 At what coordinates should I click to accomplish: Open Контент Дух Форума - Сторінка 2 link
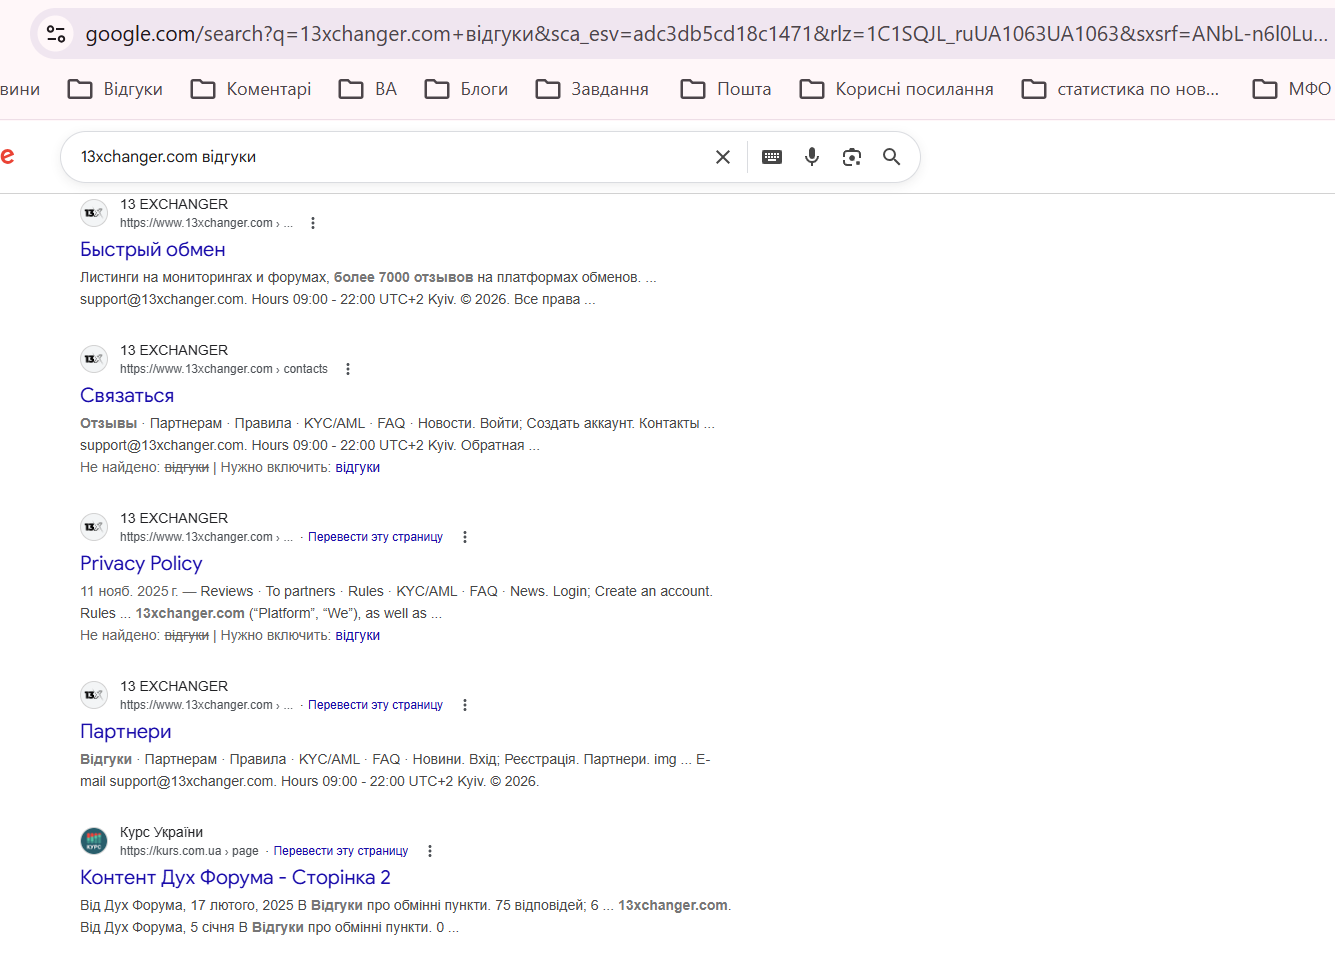click(235, 878)
